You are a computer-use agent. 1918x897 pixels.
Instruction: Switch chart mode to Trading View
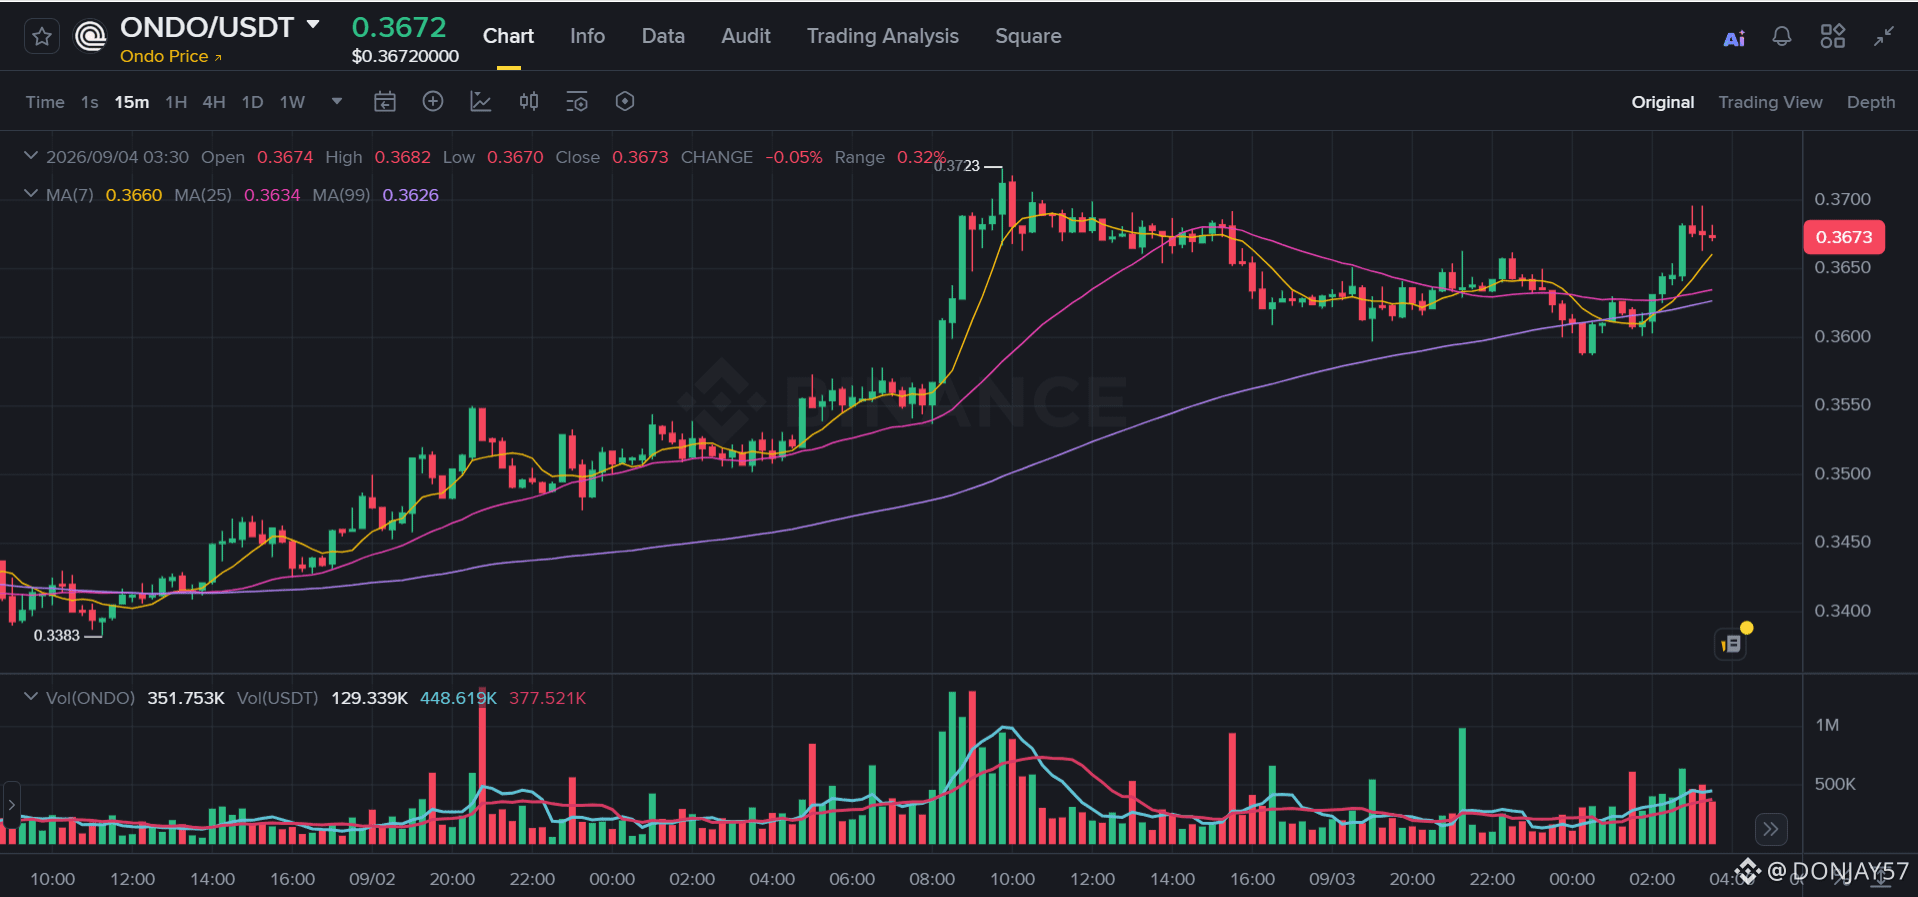pyautogui.click(x=1770, y=102)
